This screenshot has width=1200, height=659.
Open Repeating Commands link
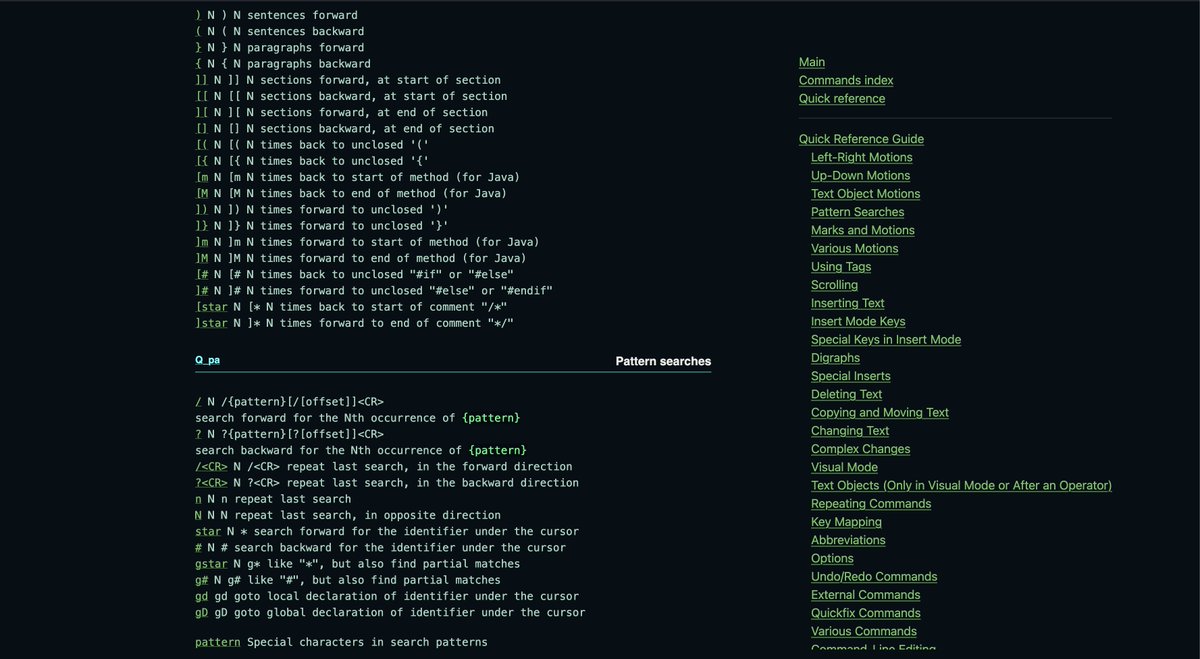pyautogui.click(x=871, y=504)
